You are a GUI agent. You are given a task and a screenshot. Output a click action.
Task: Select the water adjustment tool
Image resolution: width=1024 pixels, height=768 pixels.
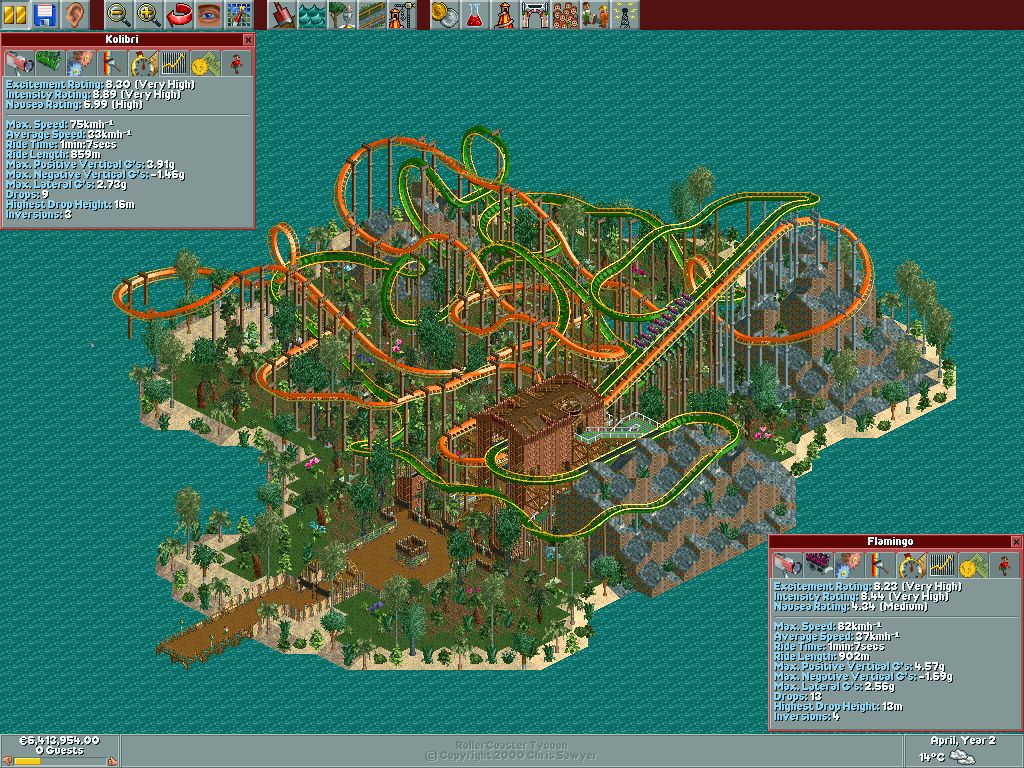[x=313, y=14]
